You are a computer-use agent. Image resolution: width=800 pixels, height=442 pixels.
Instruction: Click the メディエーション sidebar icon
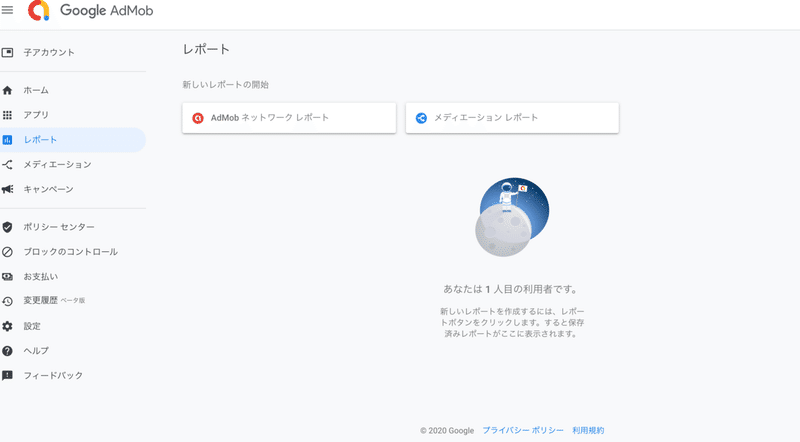click(x=7, y=164)
